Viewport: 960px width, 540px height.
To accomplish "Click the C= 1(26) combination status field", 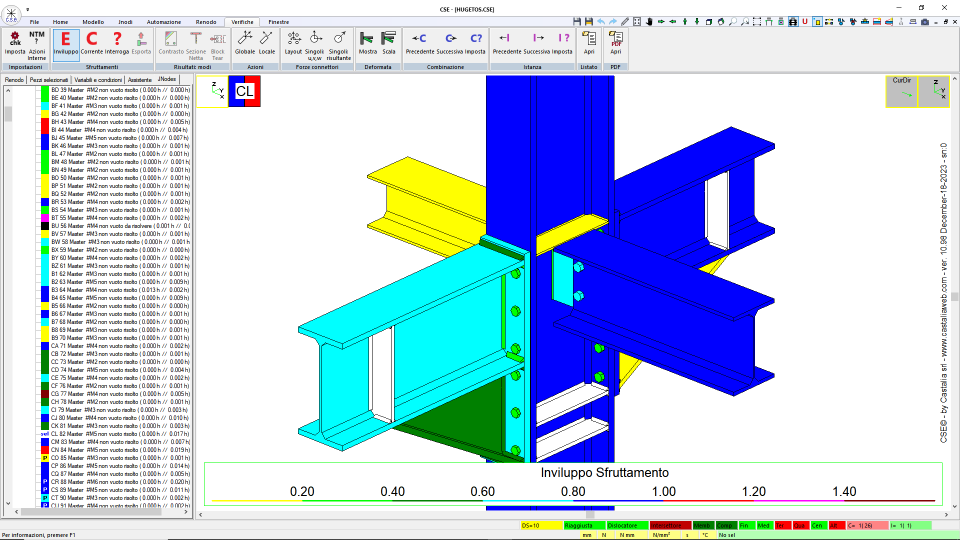I will point(868,525).
